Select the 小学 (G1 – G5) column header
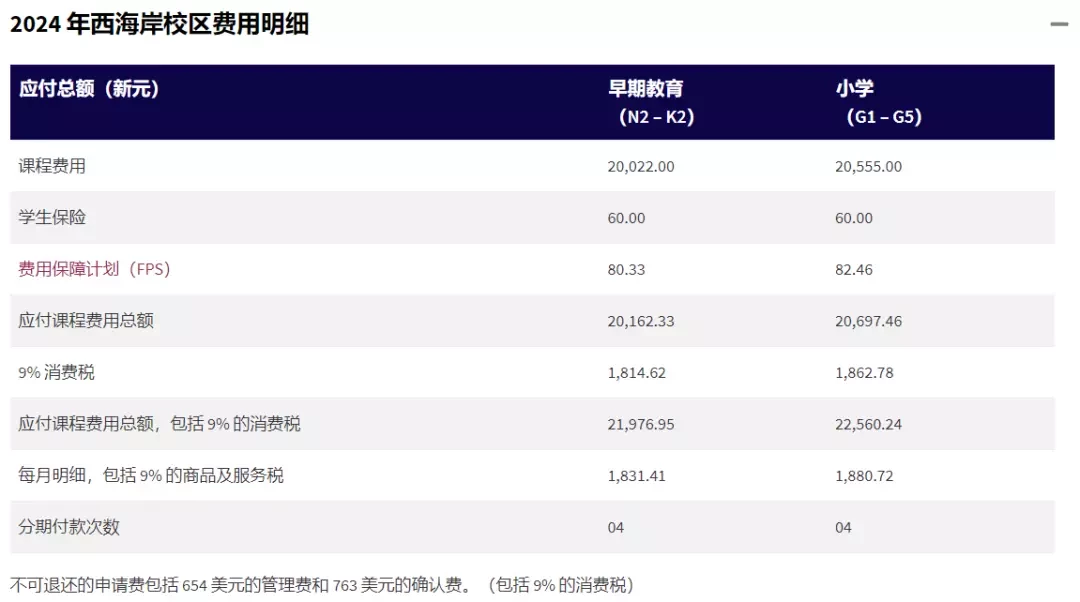The width and height of the screenshot is (1080, 602). click(x=878, y=102)
